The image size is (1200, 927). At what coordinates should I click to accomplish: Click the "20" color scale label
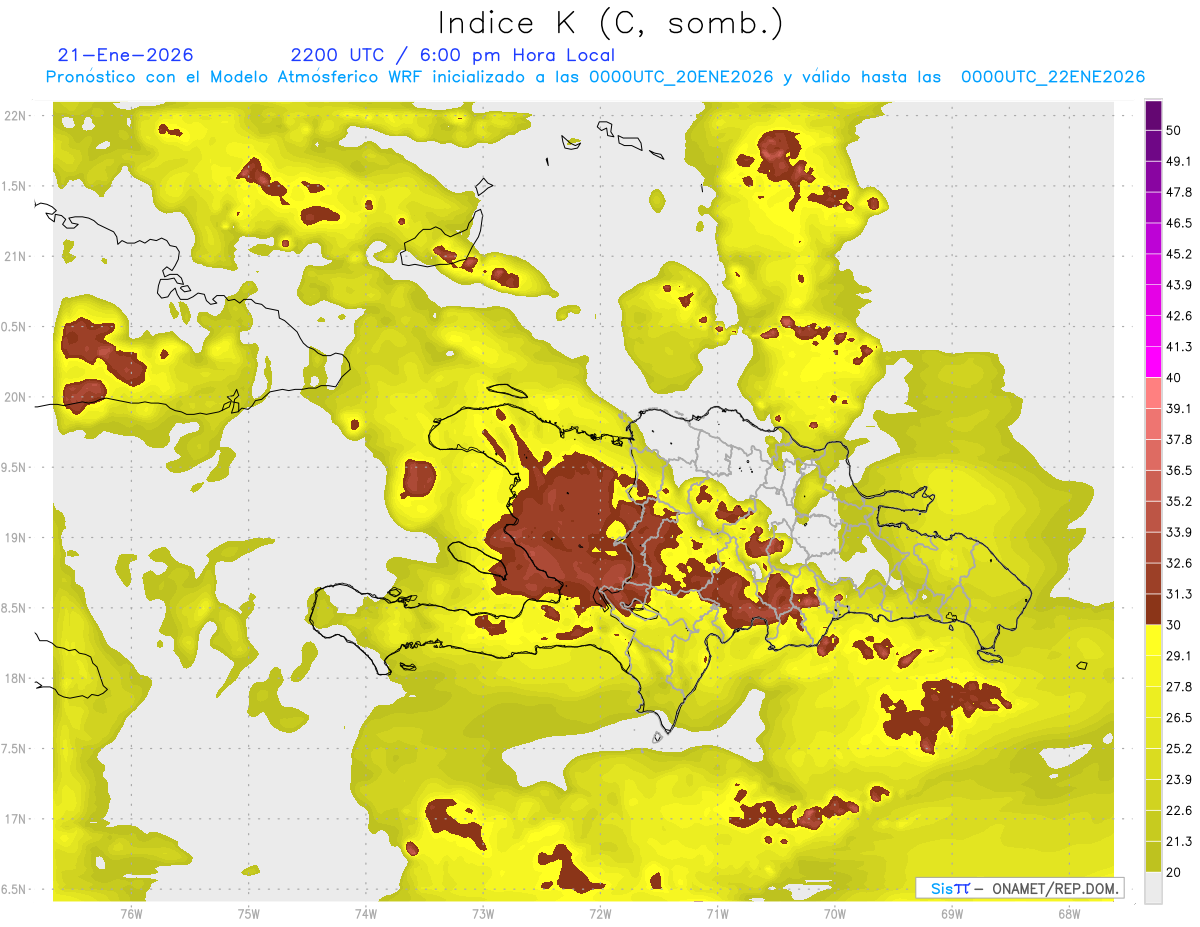pyautogui.click(x=1173, y=871)
